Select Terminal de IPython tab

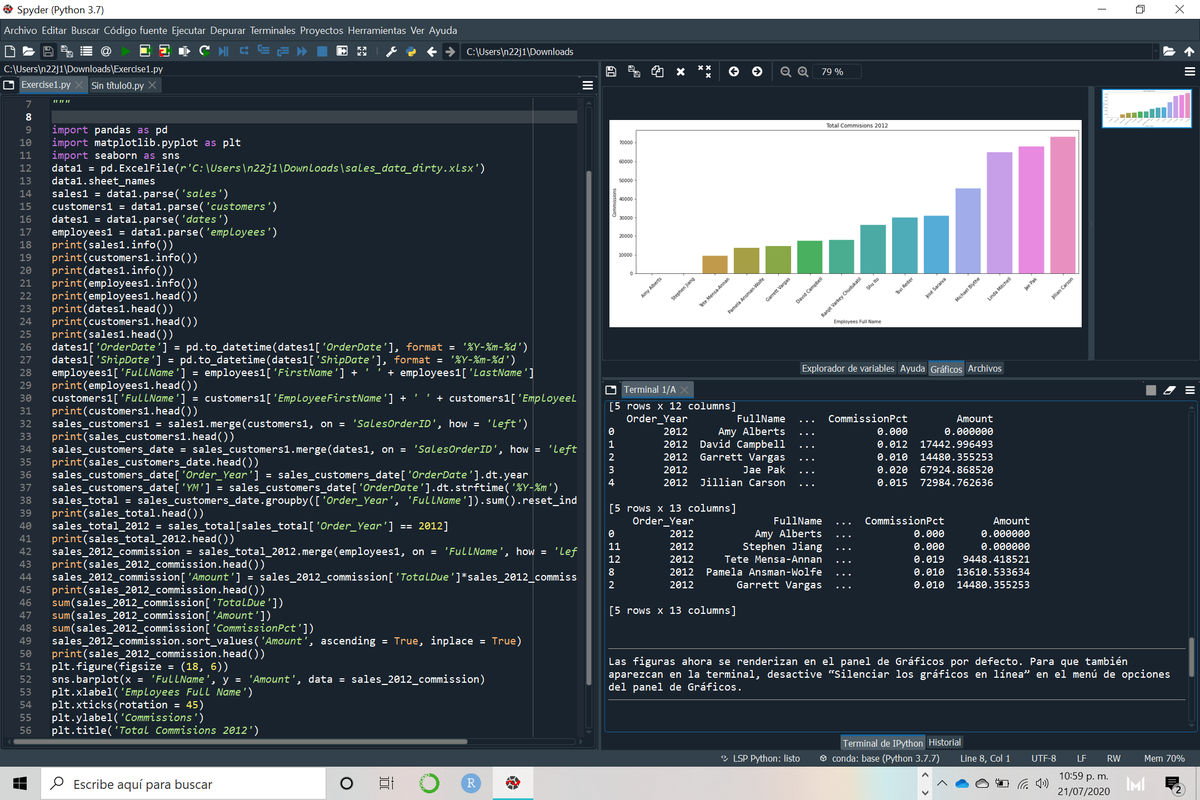tap(881, 742)
